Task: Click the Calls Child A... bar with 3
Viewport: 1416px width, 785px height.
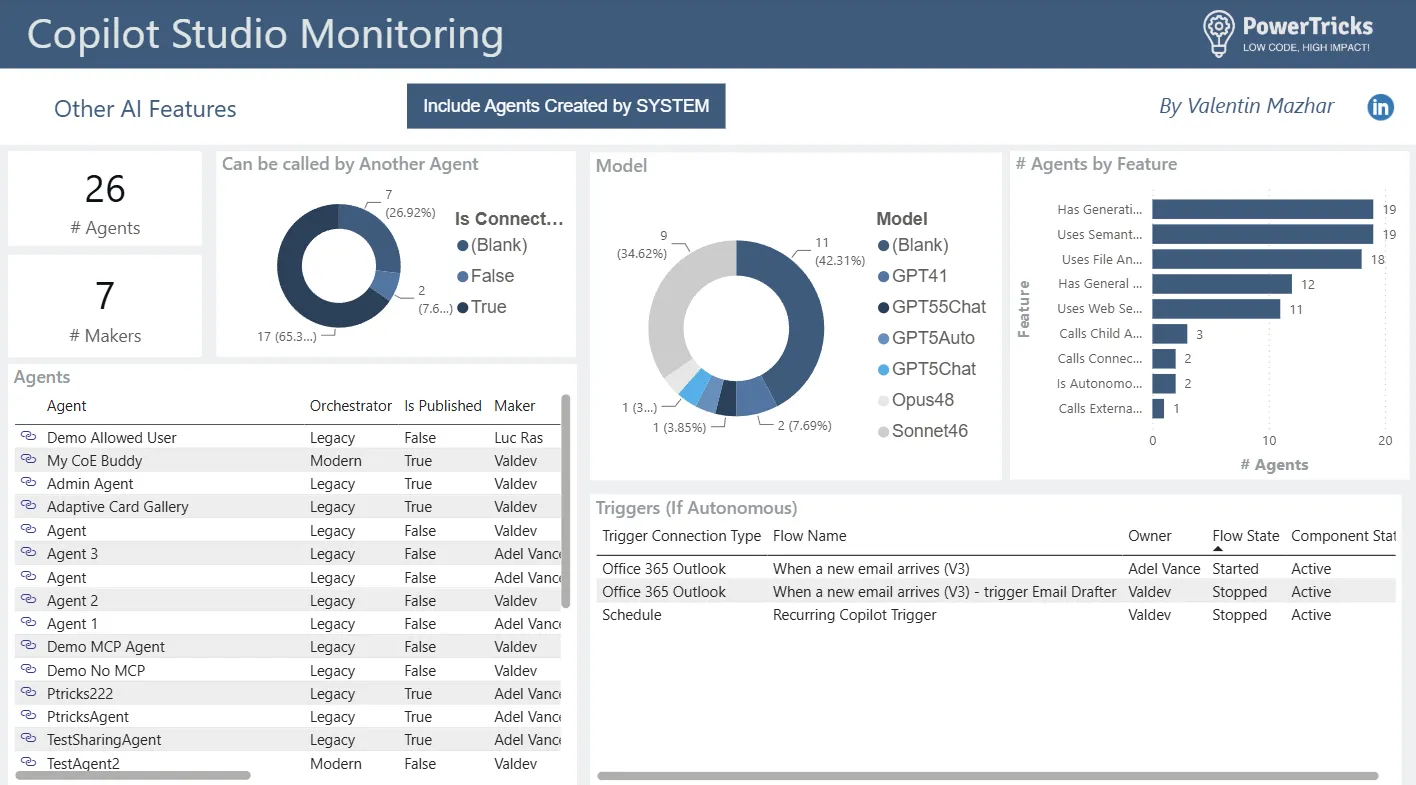Action: point(1169,334)
